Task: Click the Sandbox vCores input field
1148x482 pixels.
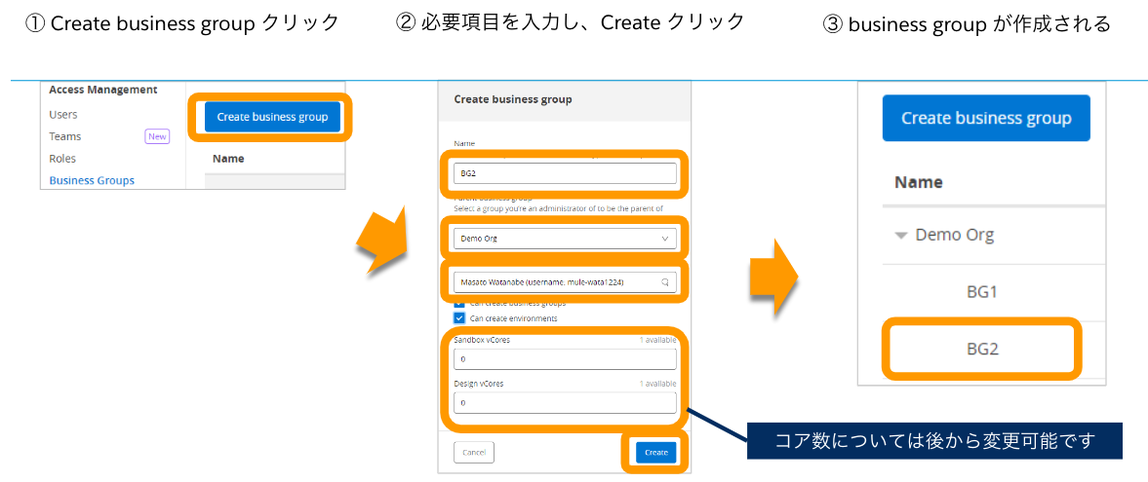Action: pos(564,360)
